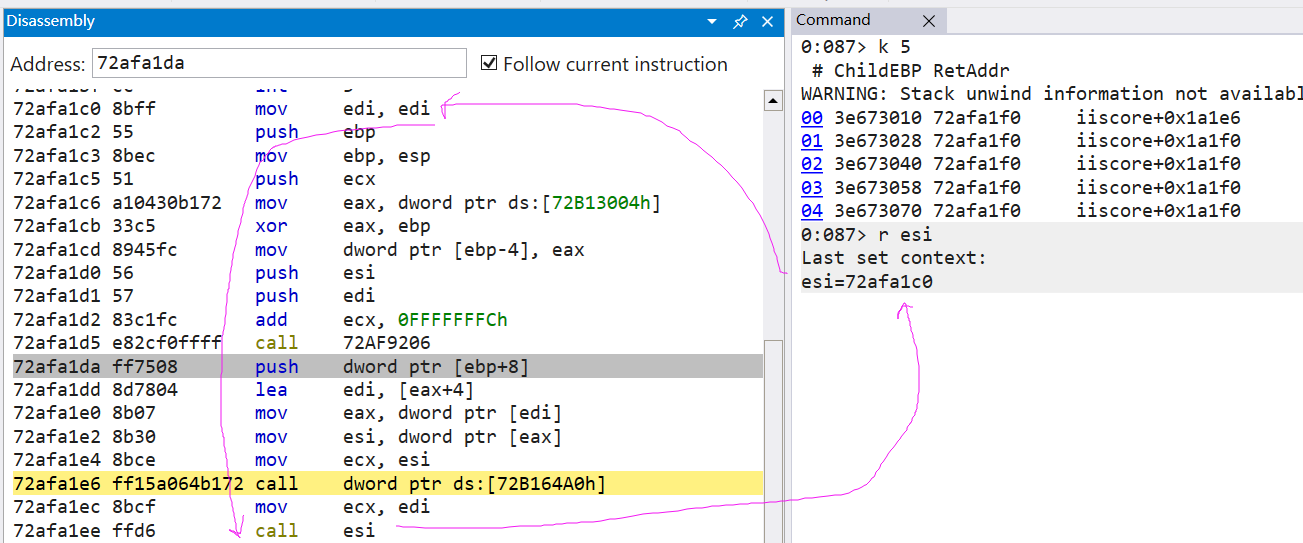This screenshot has width=1303, height=543.
Task: Select the 72afa1e0 mov eax, [edi] line
Action: click(x=387, y=414)
